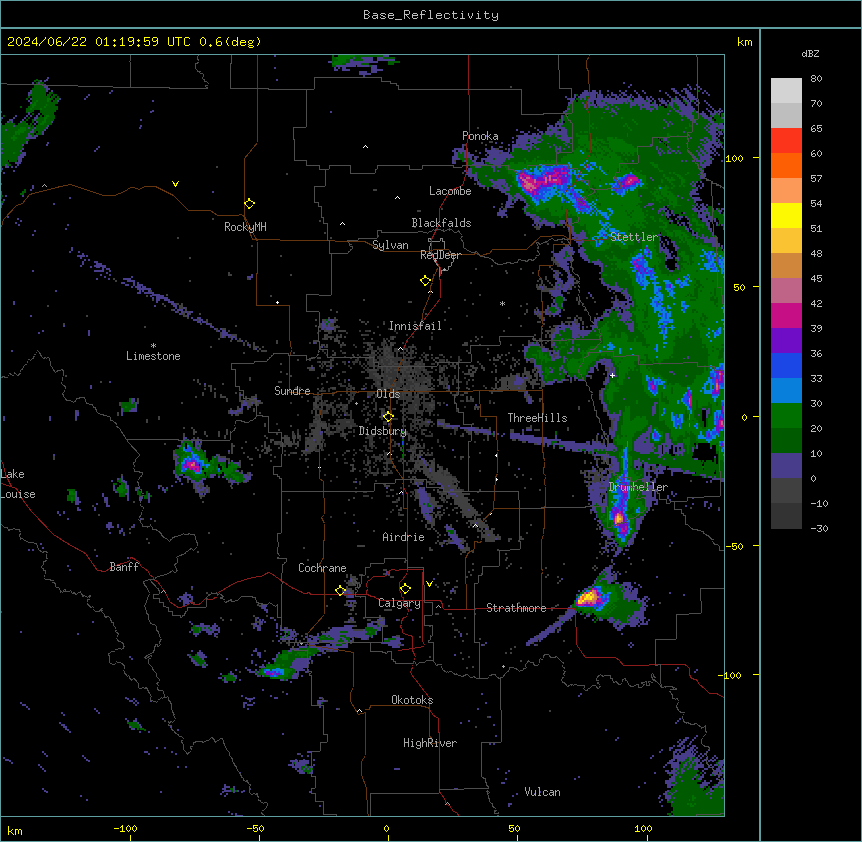
Task: Click the storm core just below the Drumheller label
Action: [x=619, y=518]
